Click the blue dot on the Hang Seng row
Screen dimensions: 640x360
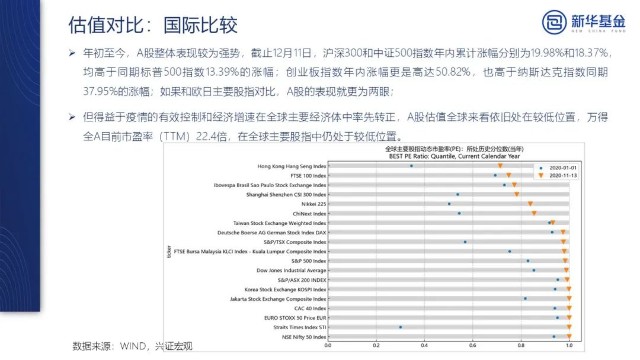pos(411,166)
